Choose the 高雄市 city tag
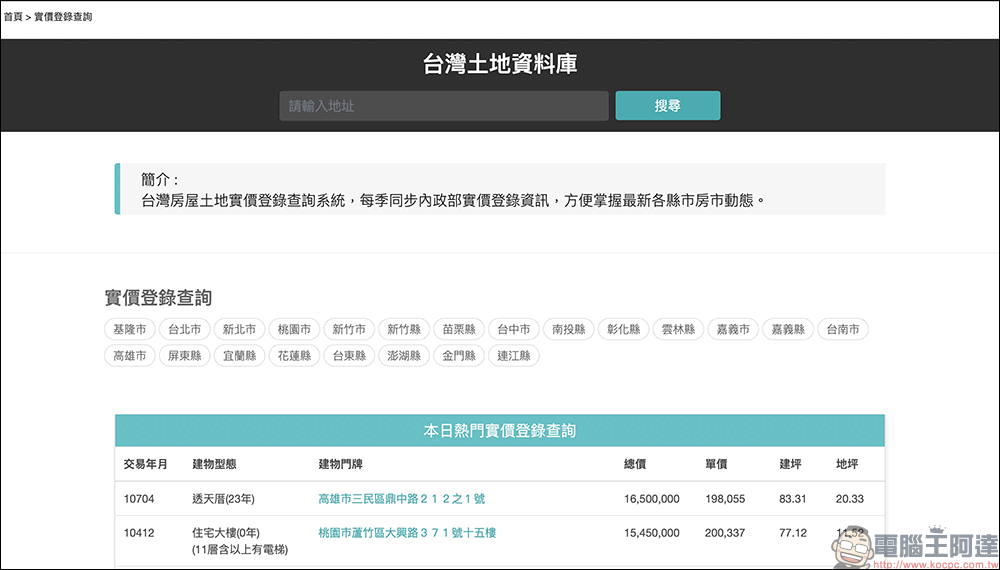This screenshot has width=1000, height=570. pos(130,355)
